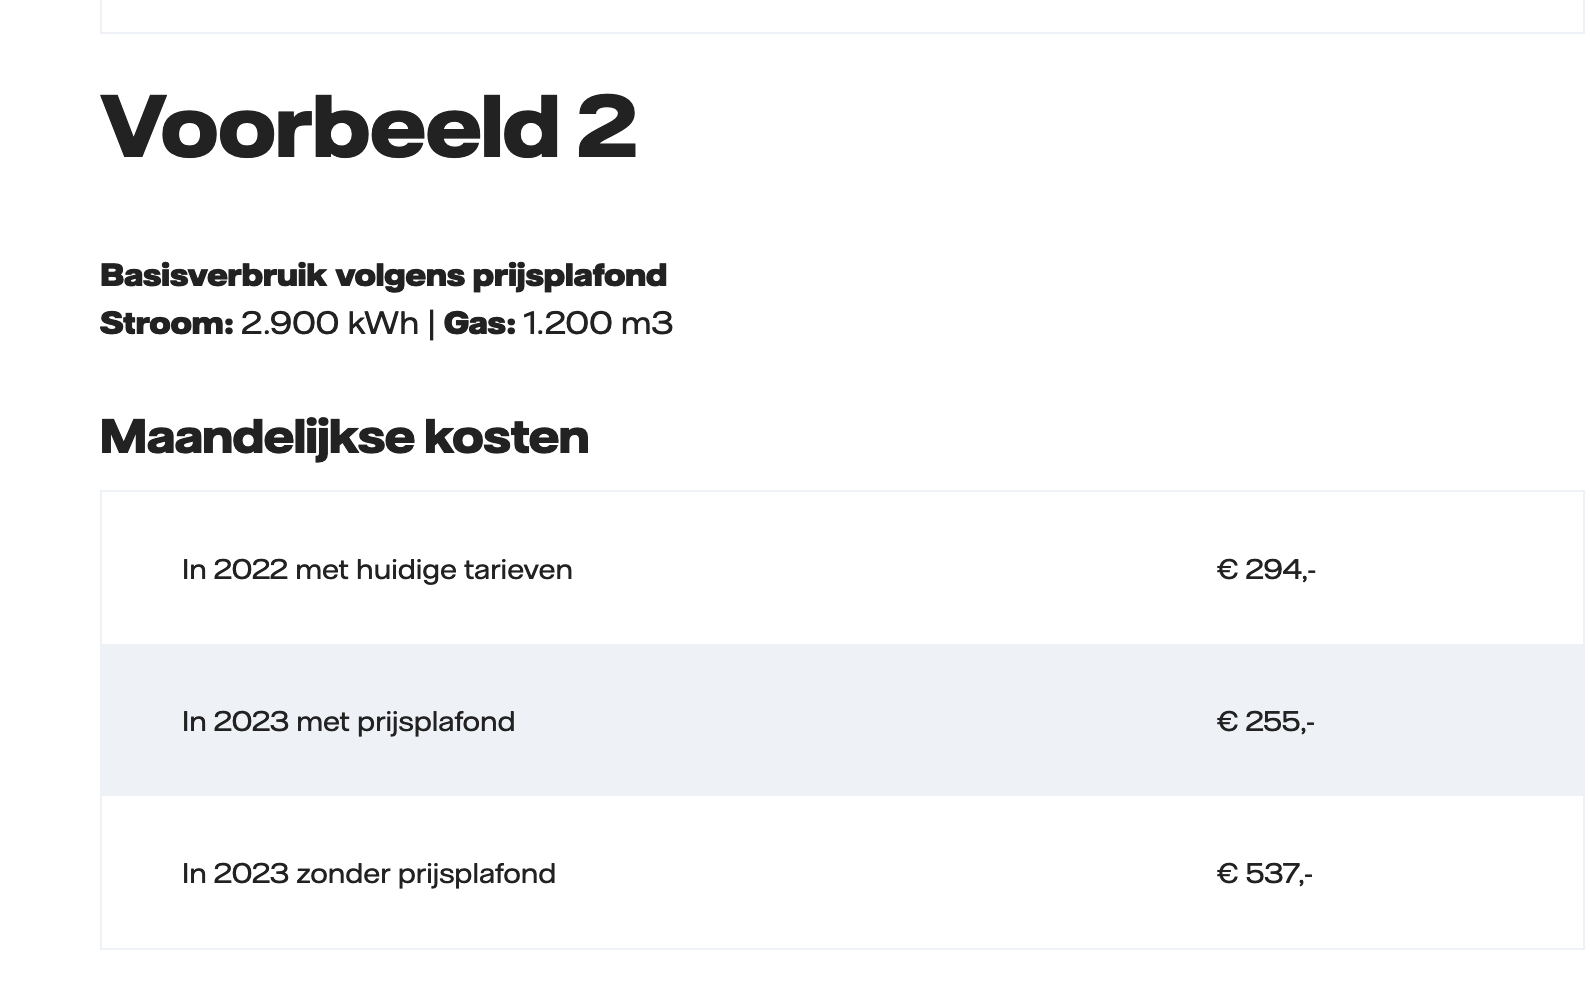Click the pipe separator before 'Gas:'
Image resolution: width=1590 pixels, height=1002 pixels.
[x=431, y=324]
